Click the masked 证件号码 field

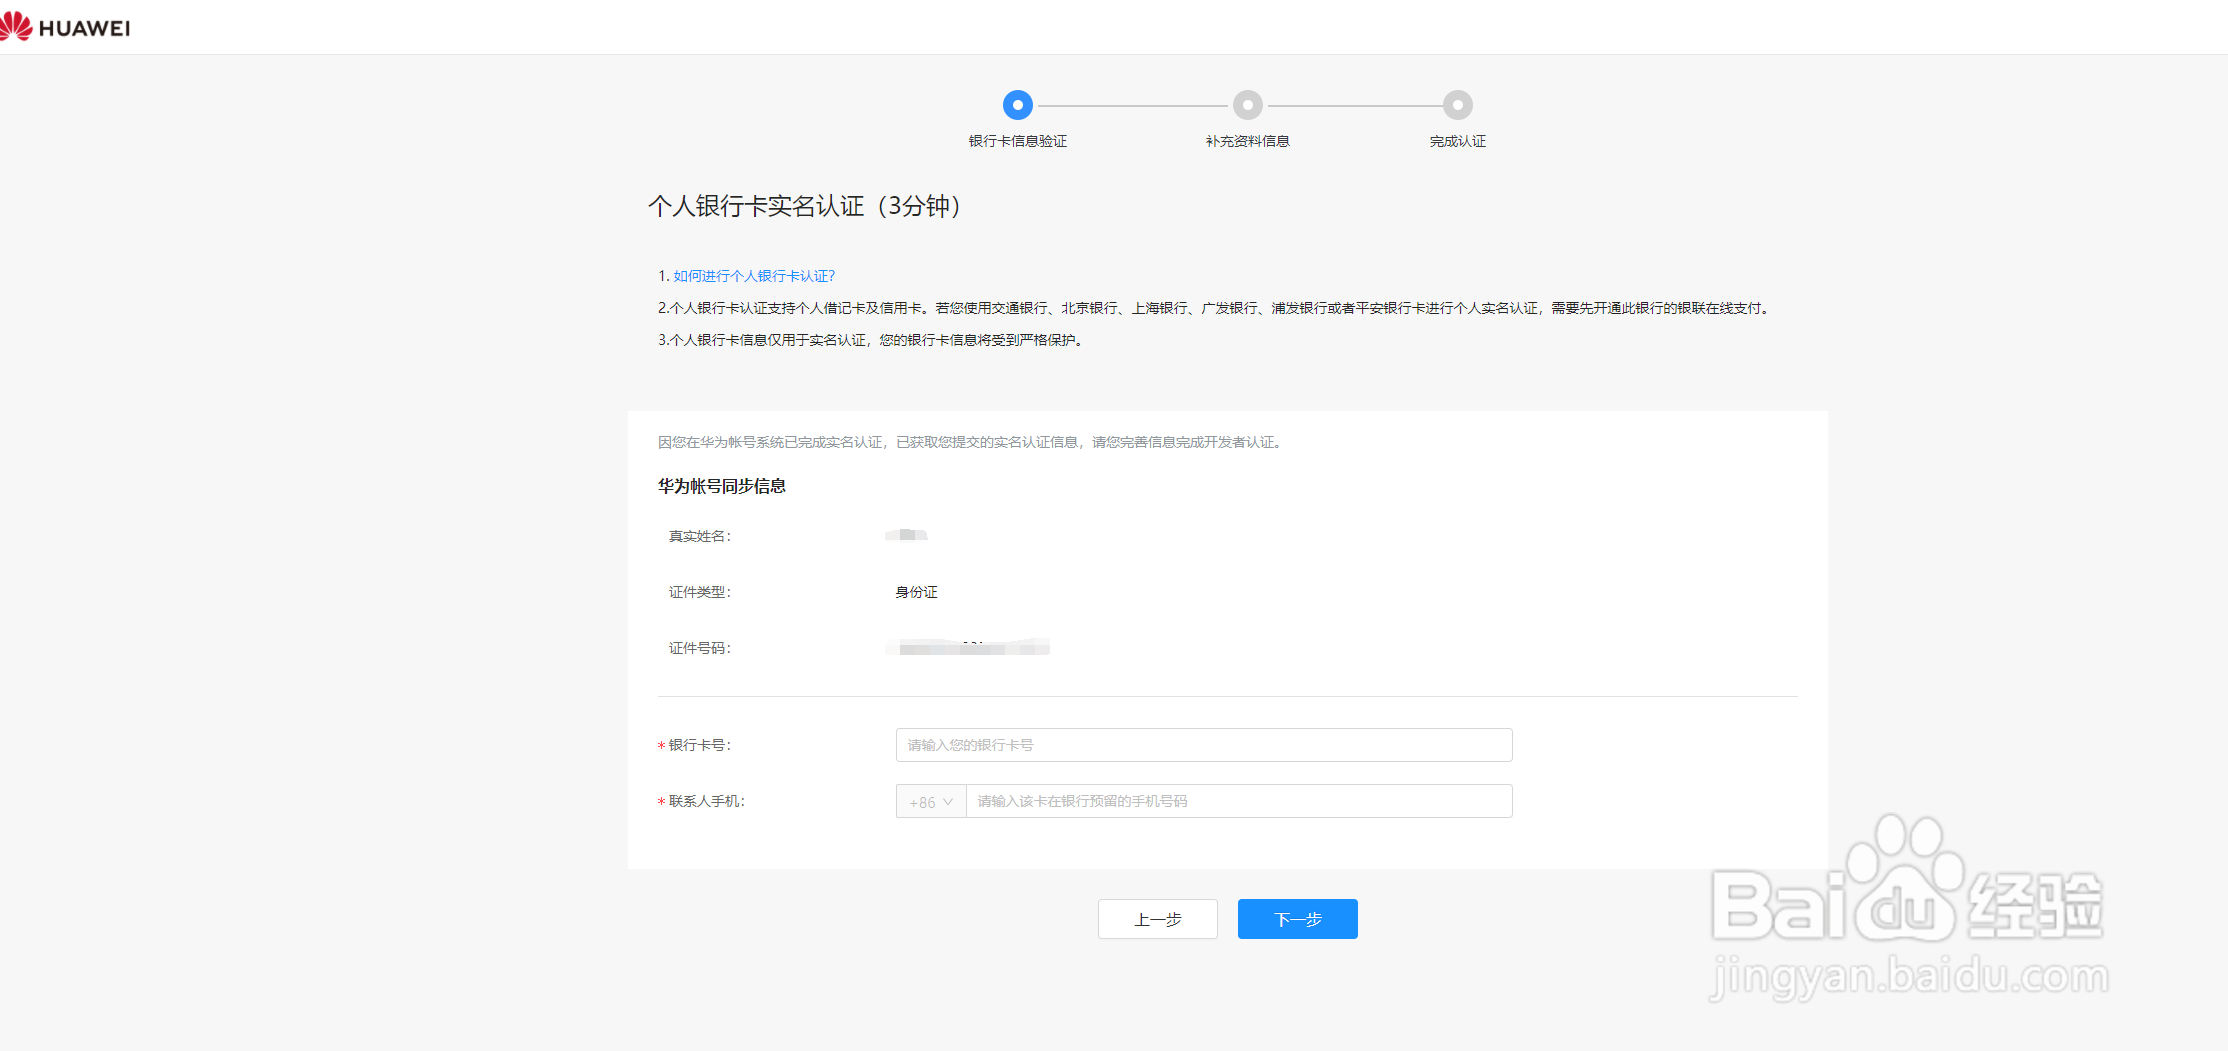tap(966, 647)
